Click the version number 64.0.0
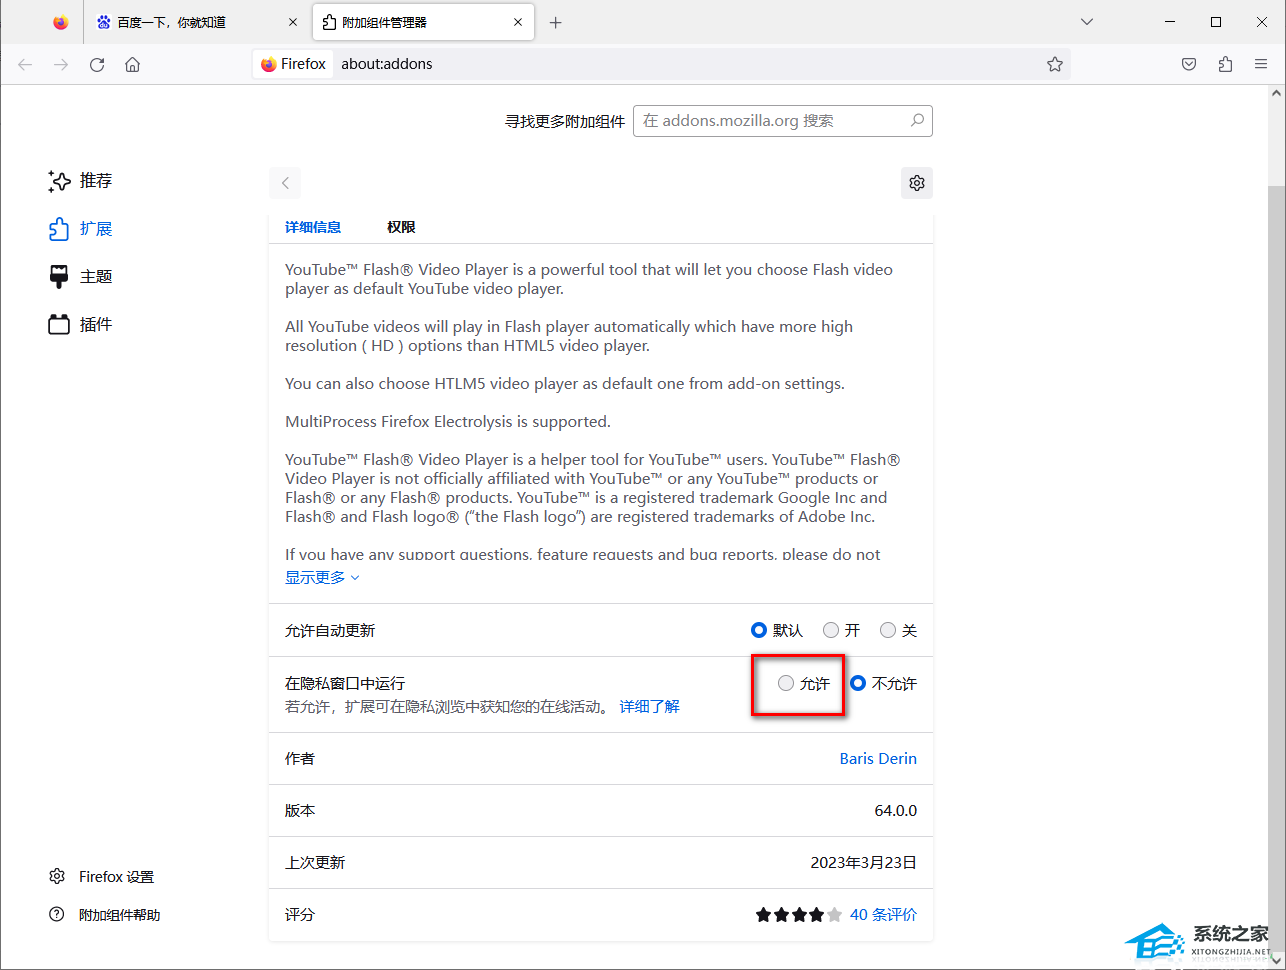The width and height of the screenshot is (1286, 970). coord(895,810)
